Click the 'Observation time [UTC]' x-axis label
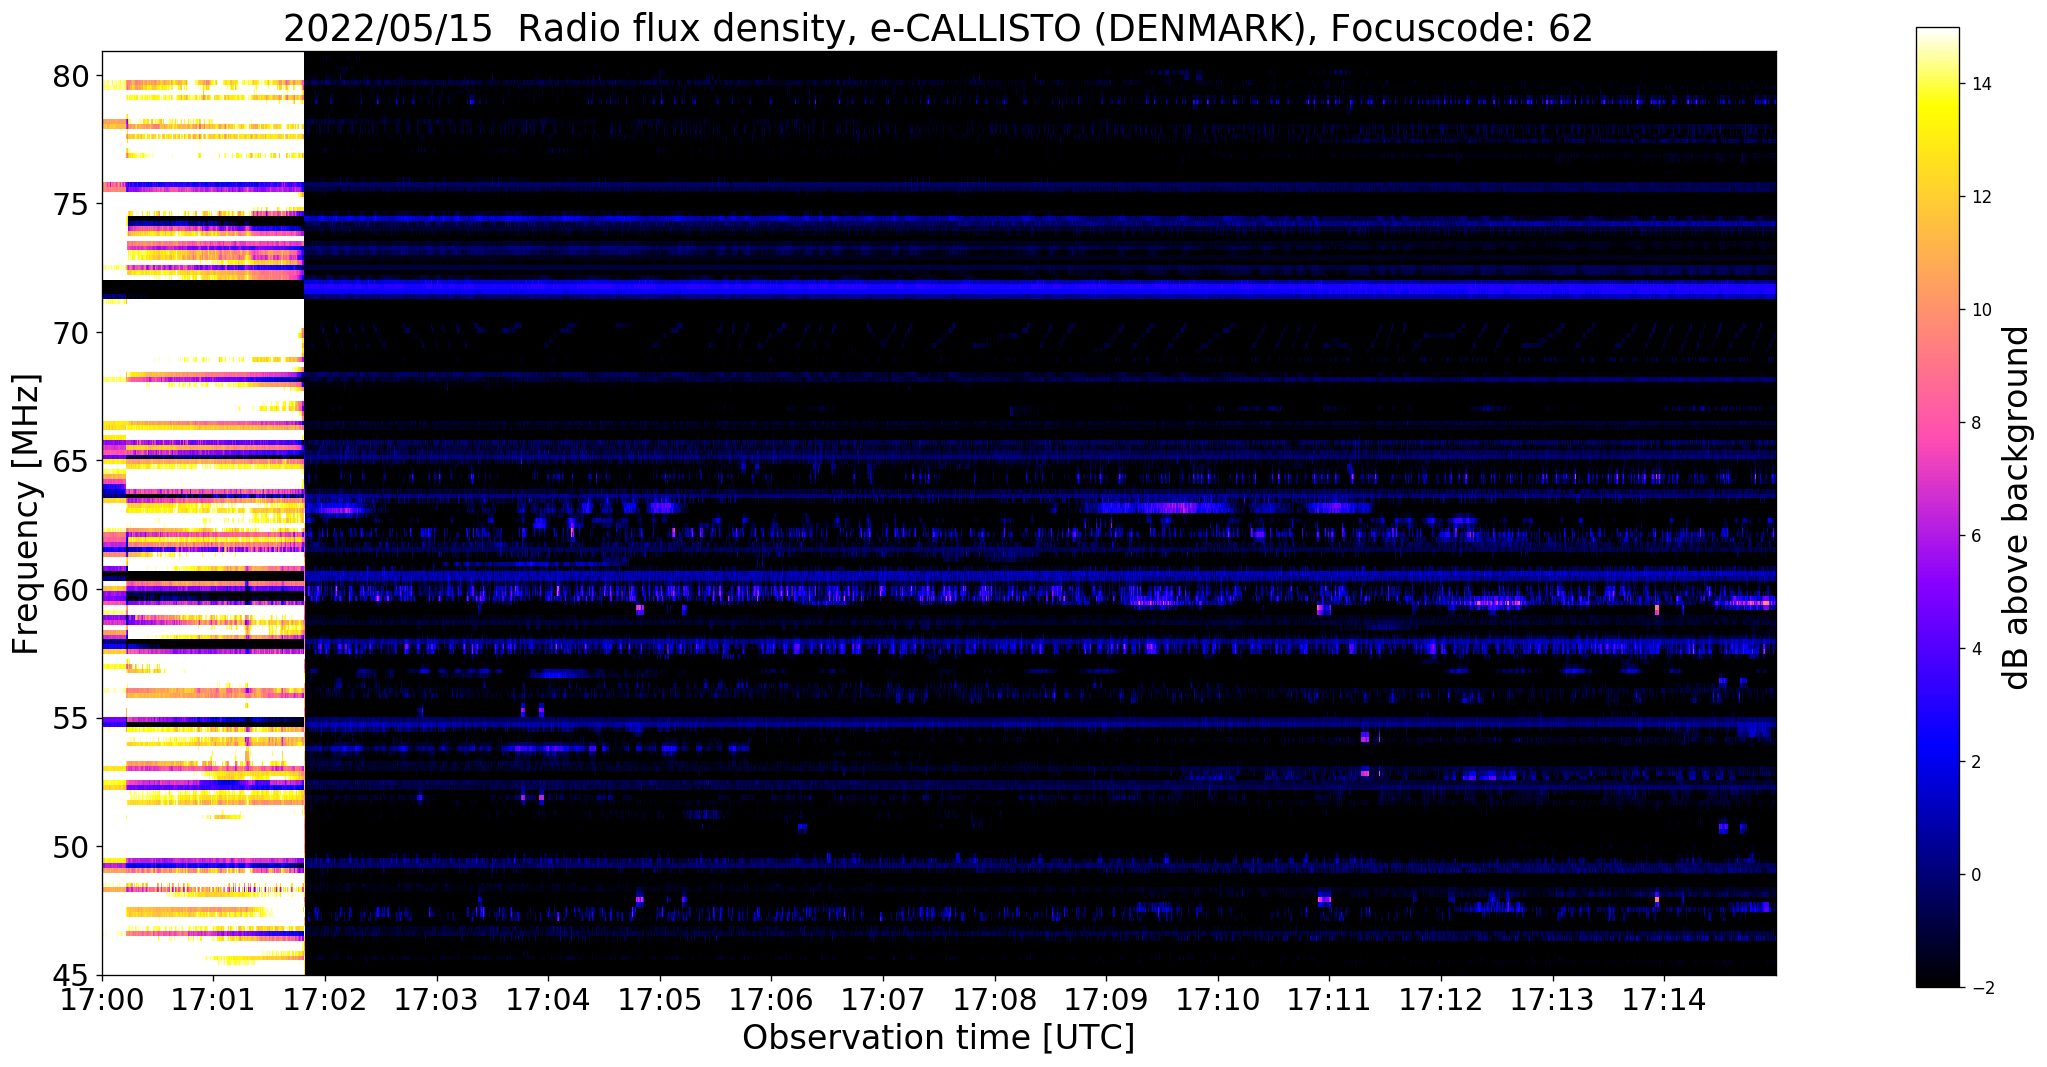Image resolution: width=2047 pixels, height=1067 pixels. pos(938,1037)
